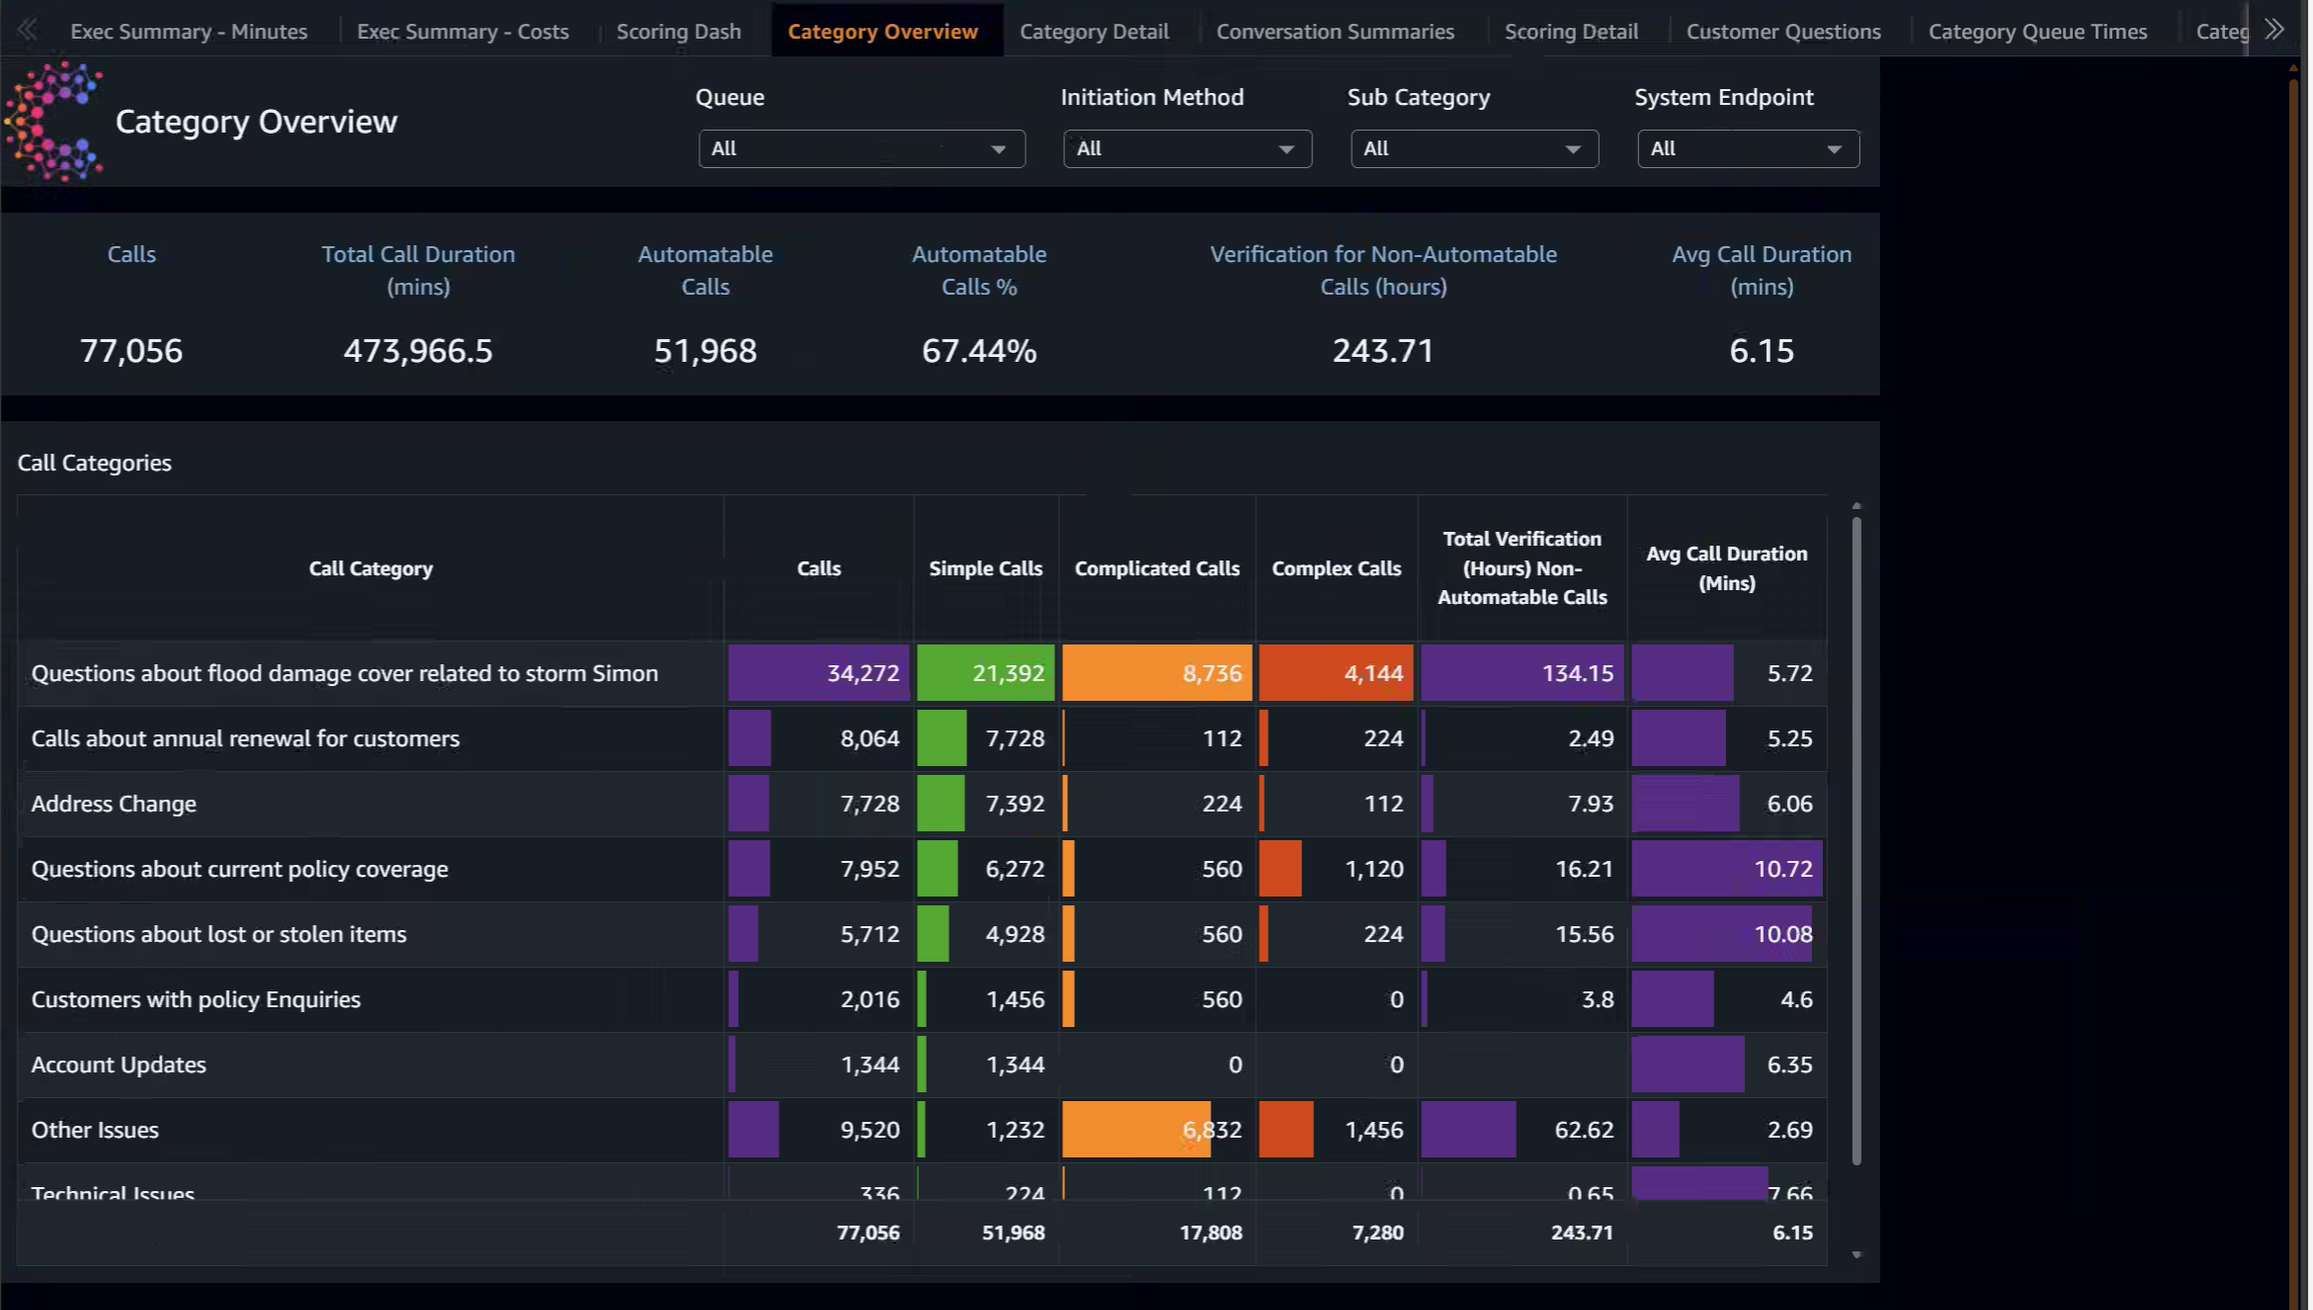Image resolution: width=2313 pixels, height=1310 pixels.
Task: Go to the Category Detail tab
Action: tap(1094, 31)
